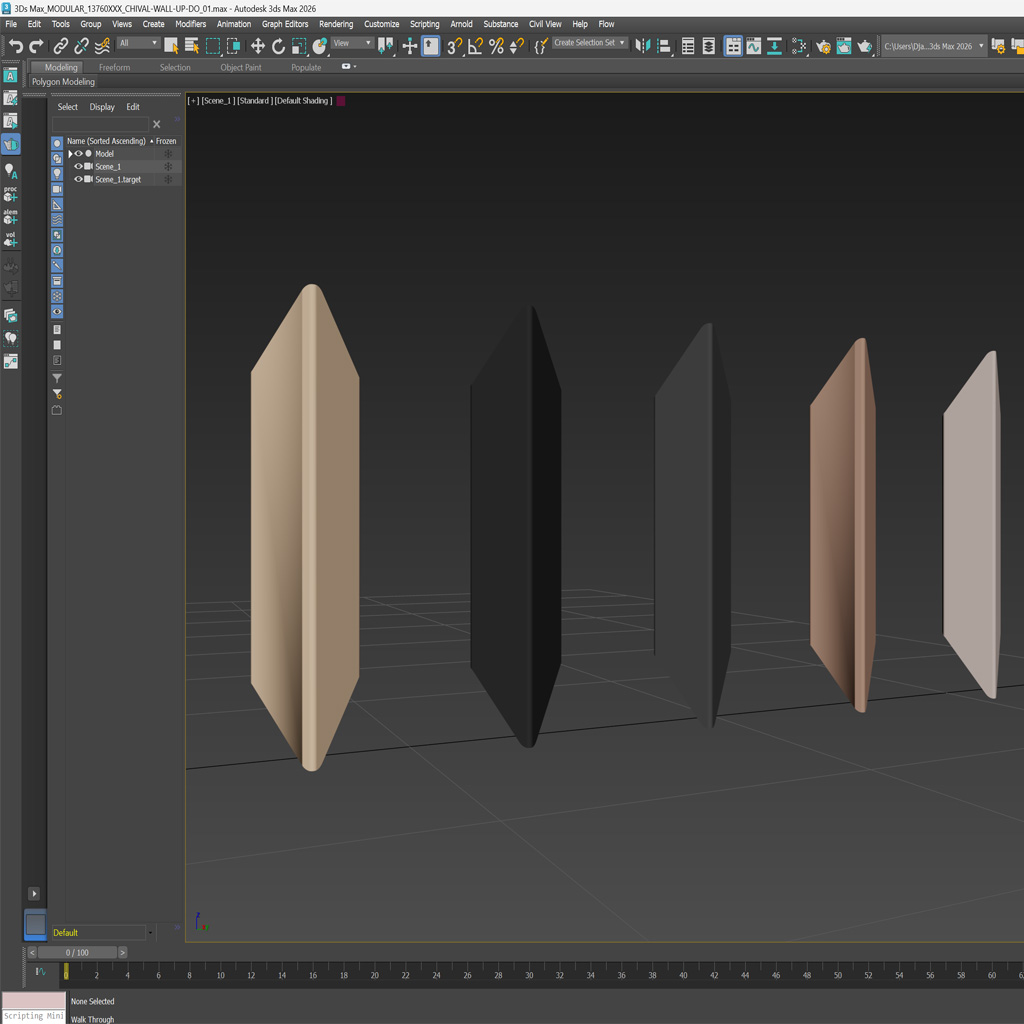The height and width of the screenshot is (1024, 1024).
Task: Open Display menu in Scene Explorer
Action: [102, 107]
